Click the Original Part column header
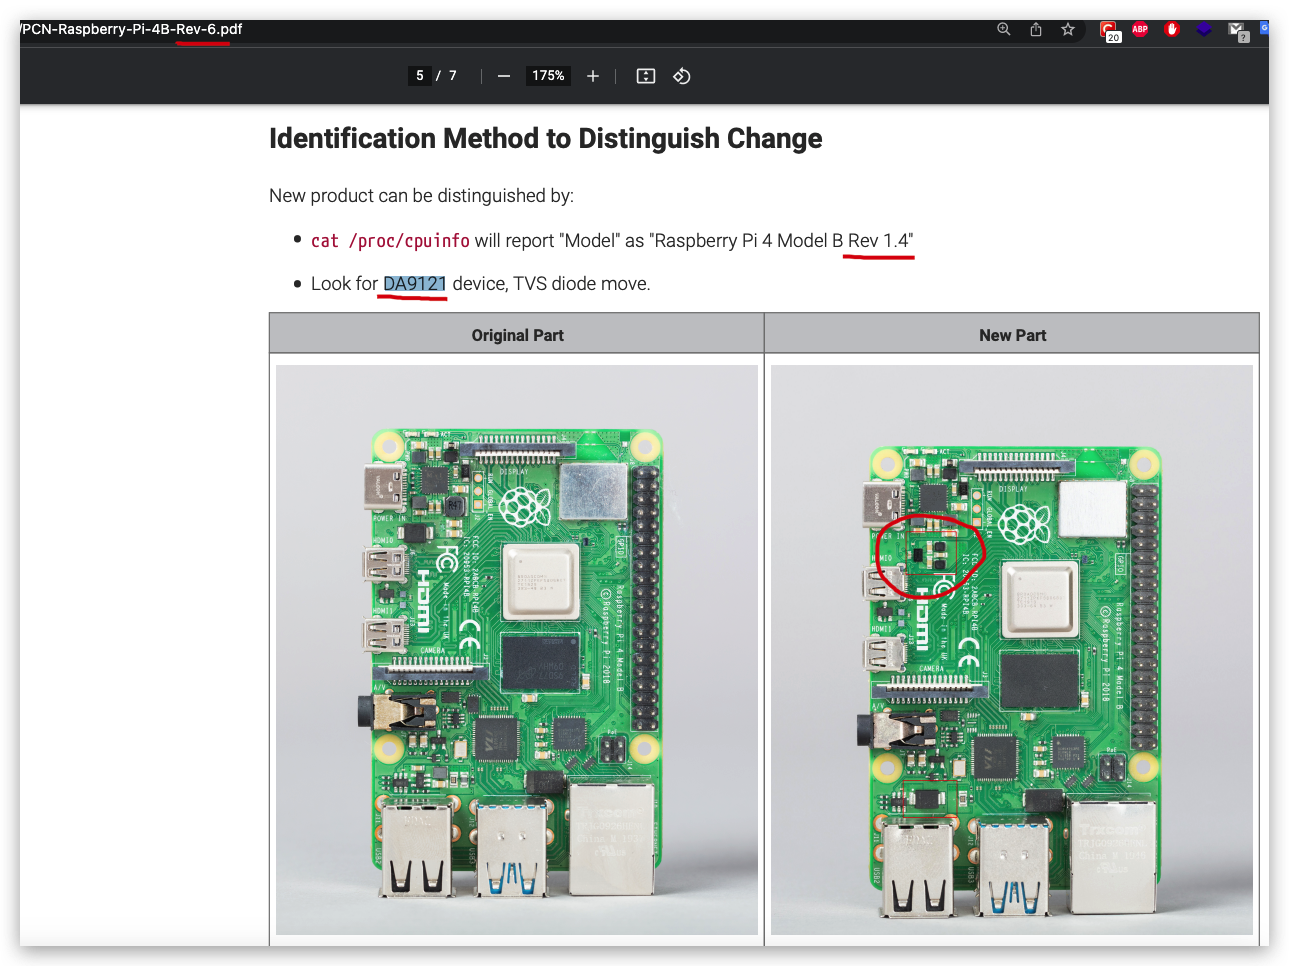 517,335
